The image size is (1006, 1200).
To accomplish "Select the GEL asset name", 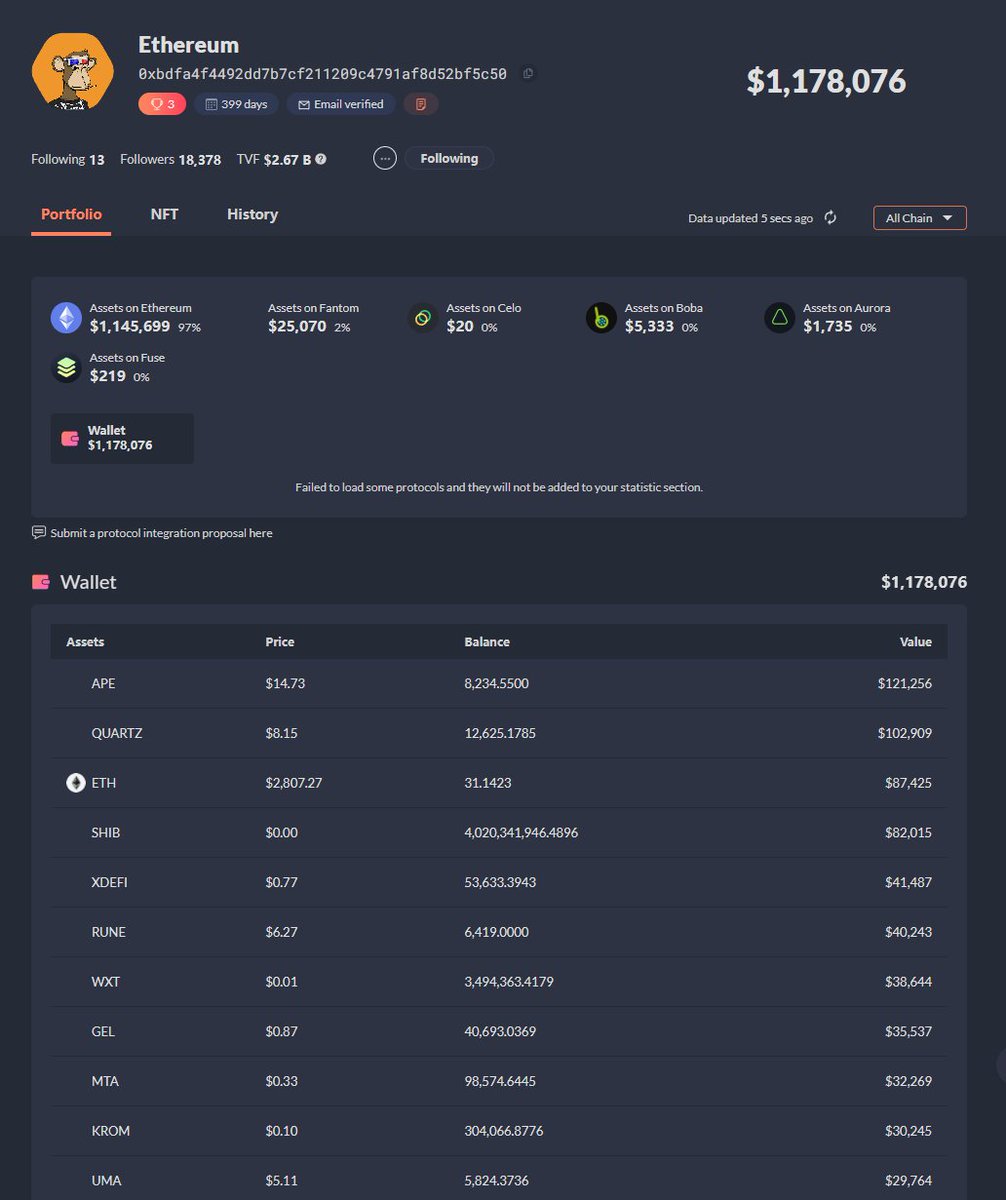I will 104,1031.
